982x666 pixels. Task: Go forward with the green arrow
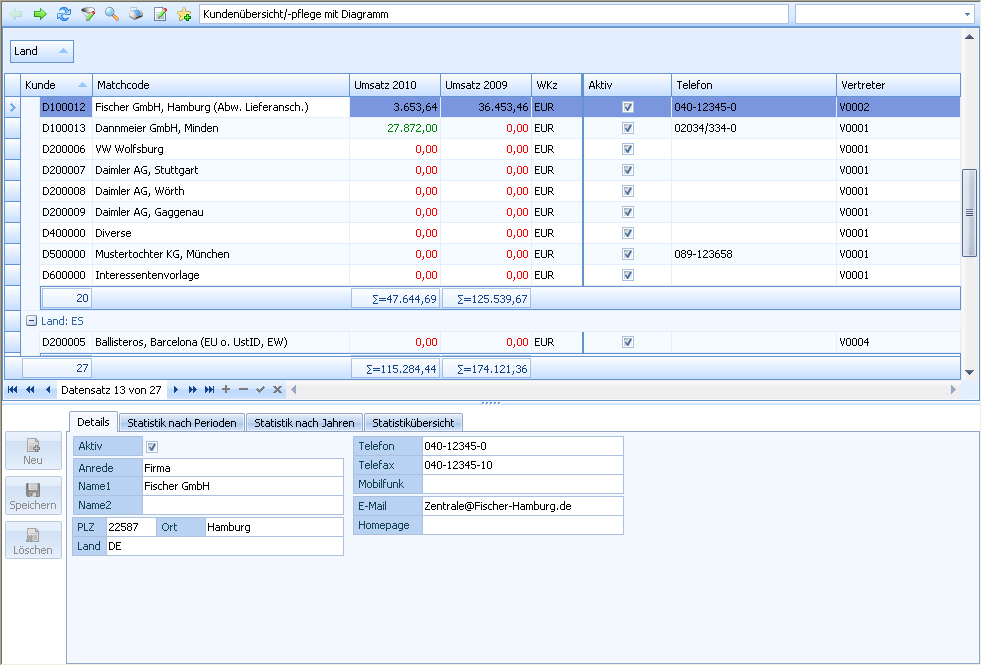[40, 14]
